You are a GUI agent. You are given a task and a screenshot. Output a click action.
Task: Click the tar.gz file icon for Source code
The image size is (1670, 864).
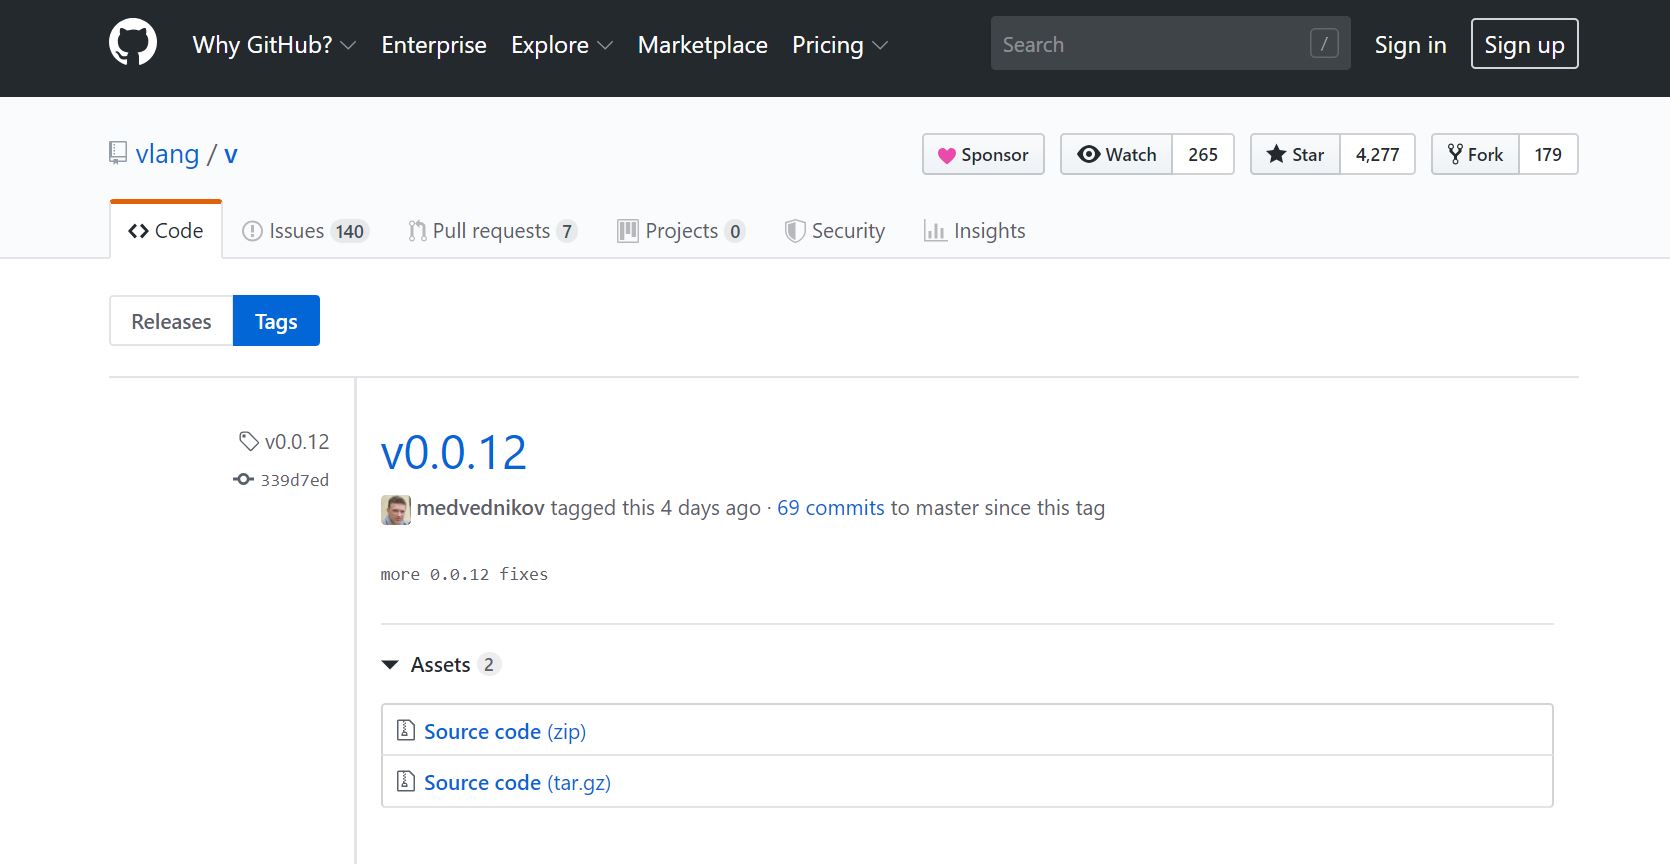tap(406, 782)
